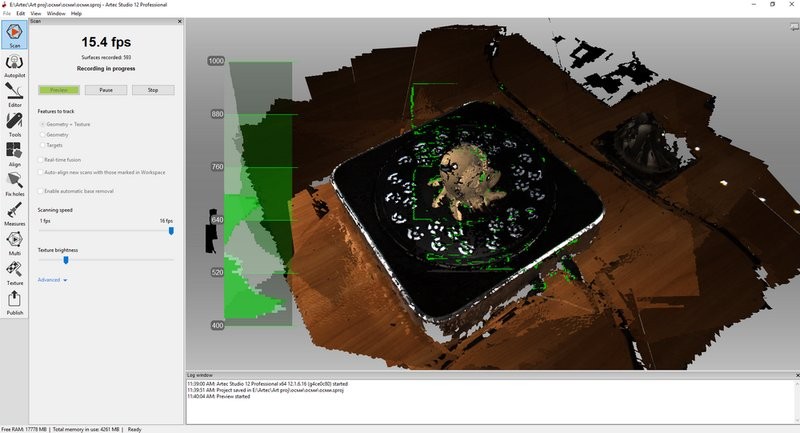Select the Editor tool icon
This screenshot has width=800, height=433.
(14, 94)
